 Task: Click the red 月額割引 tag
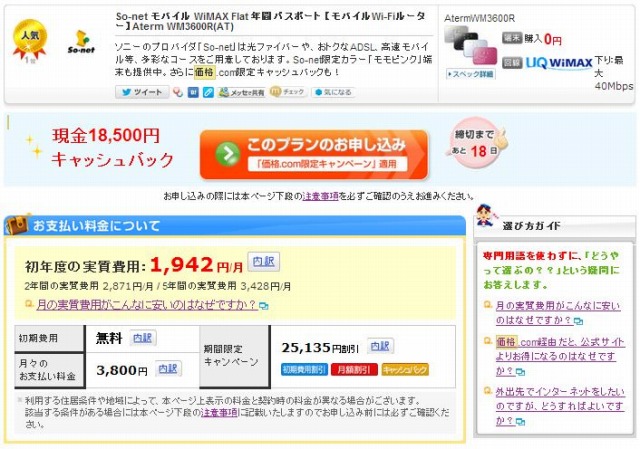(354, 369)
